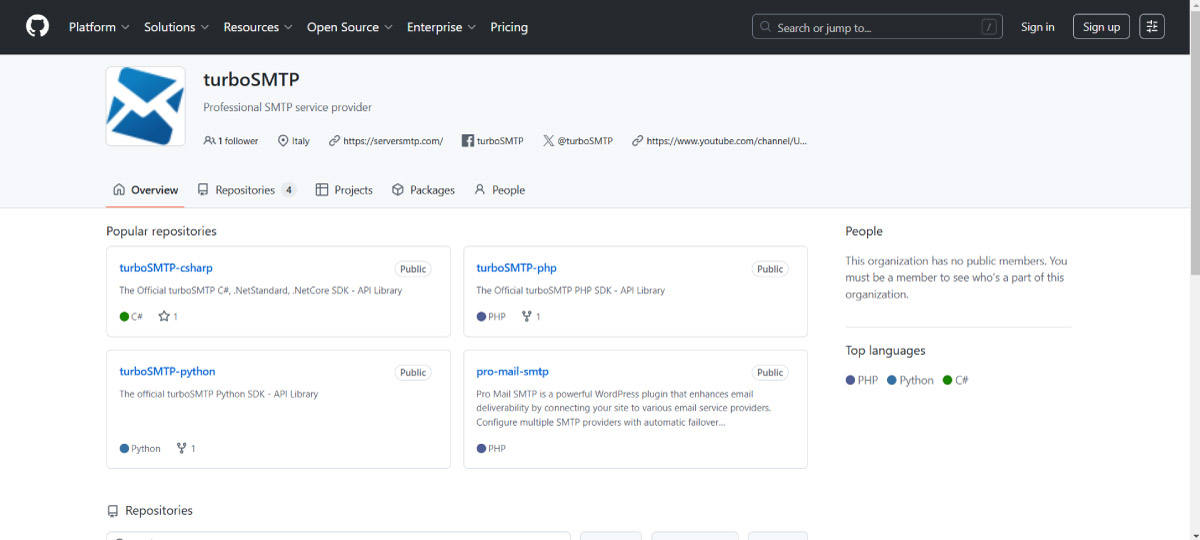Click the Sign up button
Image resolution: width=1200 pixels, height=540 pixels.
tap(1101, 27)
